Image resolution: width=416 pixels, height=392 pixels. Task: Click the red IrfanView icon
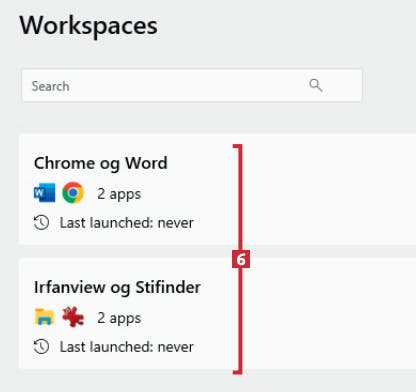tap(73, 317)
